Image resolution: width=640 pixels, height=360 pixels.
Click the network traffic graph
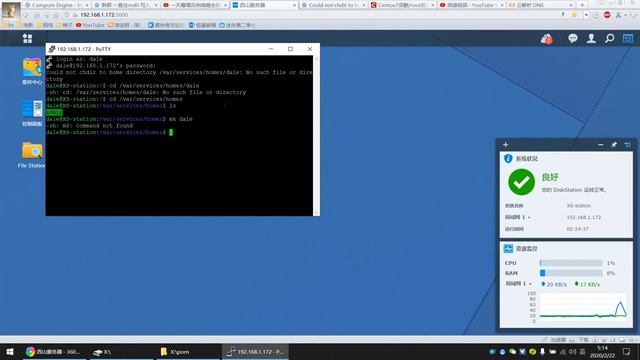(583, 306)
